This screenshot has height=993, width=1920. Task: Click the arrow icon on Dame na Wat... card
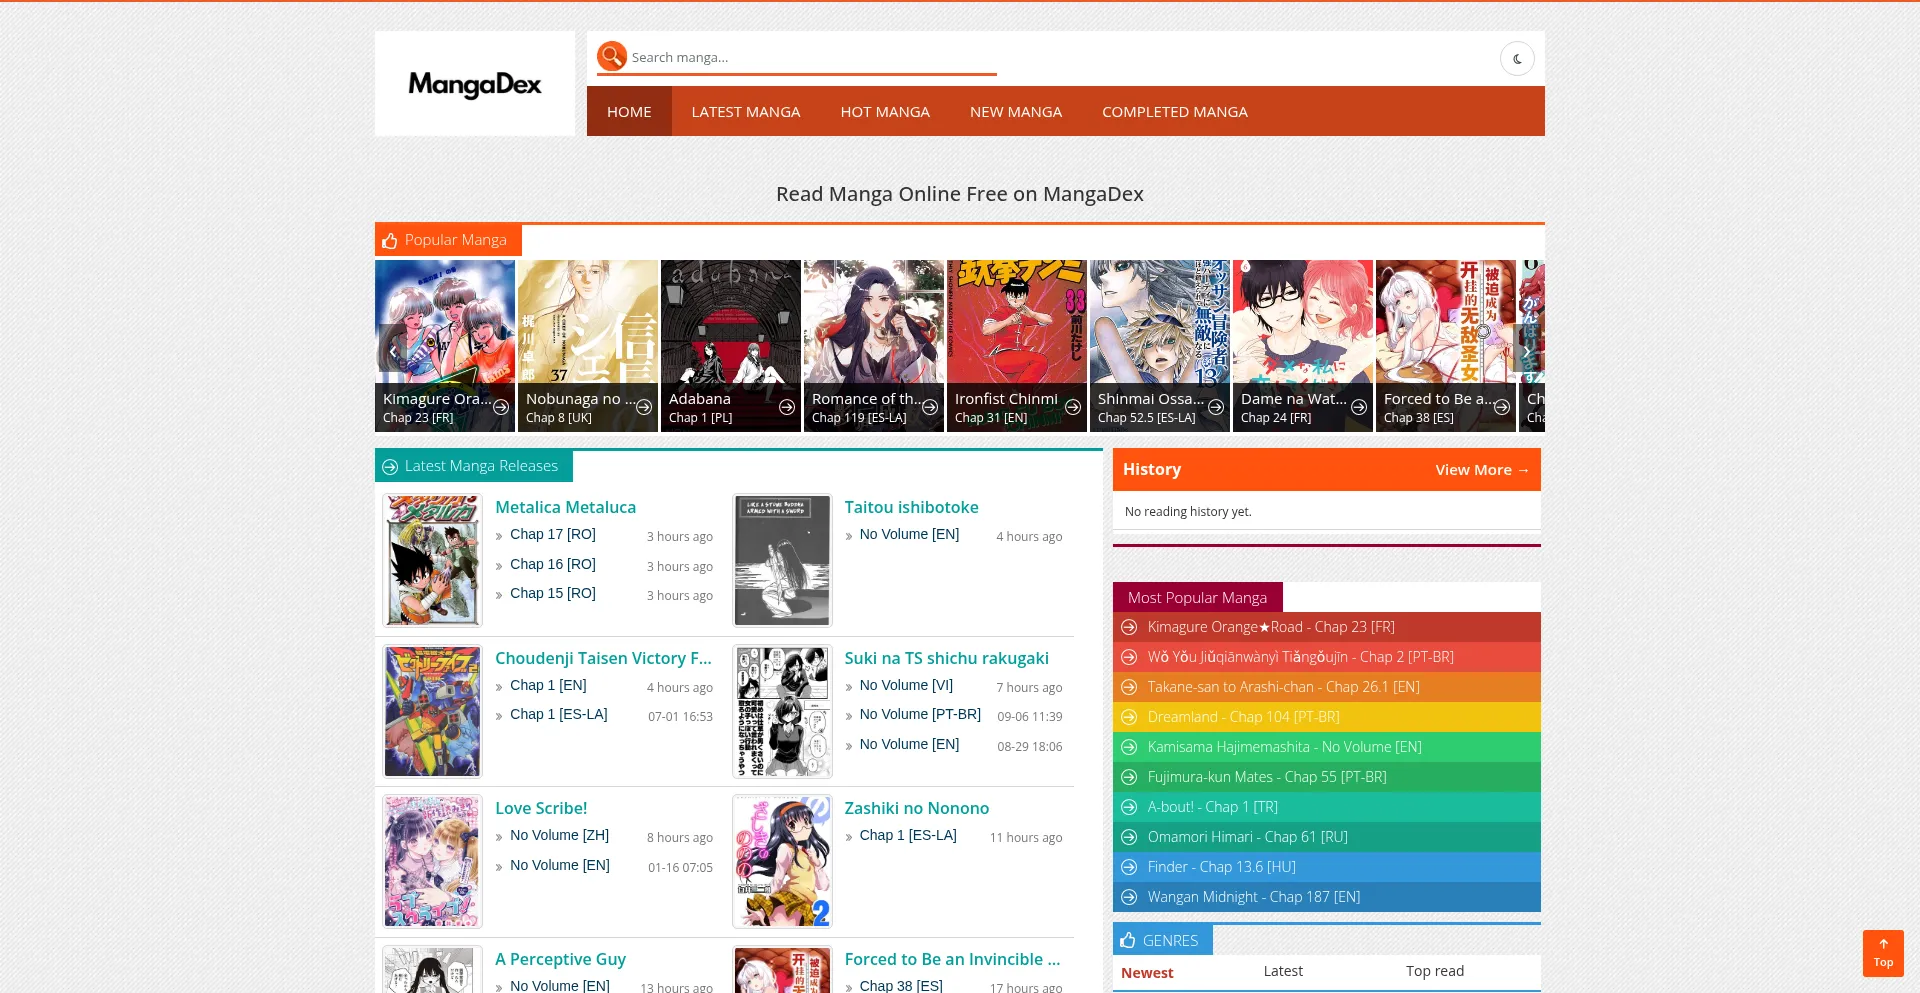click(x=1359, y=407)
